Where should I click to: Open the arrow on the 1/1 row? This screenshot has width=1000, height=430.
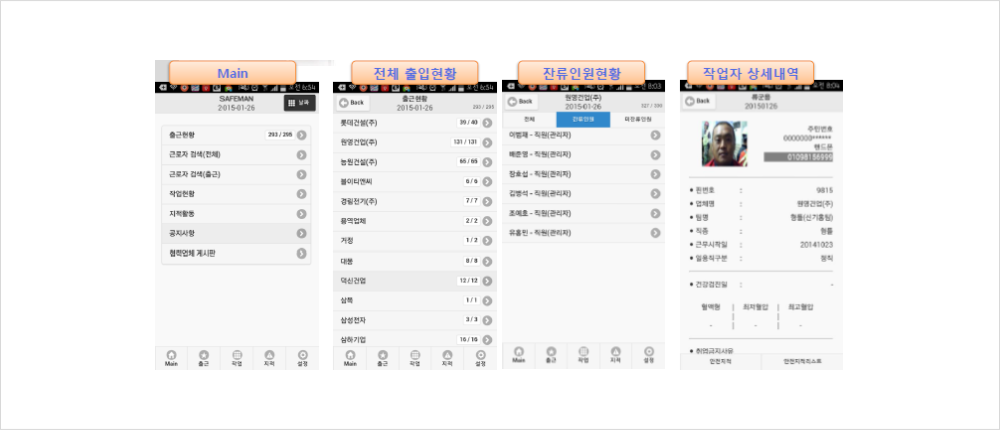(x=487, y=300)
